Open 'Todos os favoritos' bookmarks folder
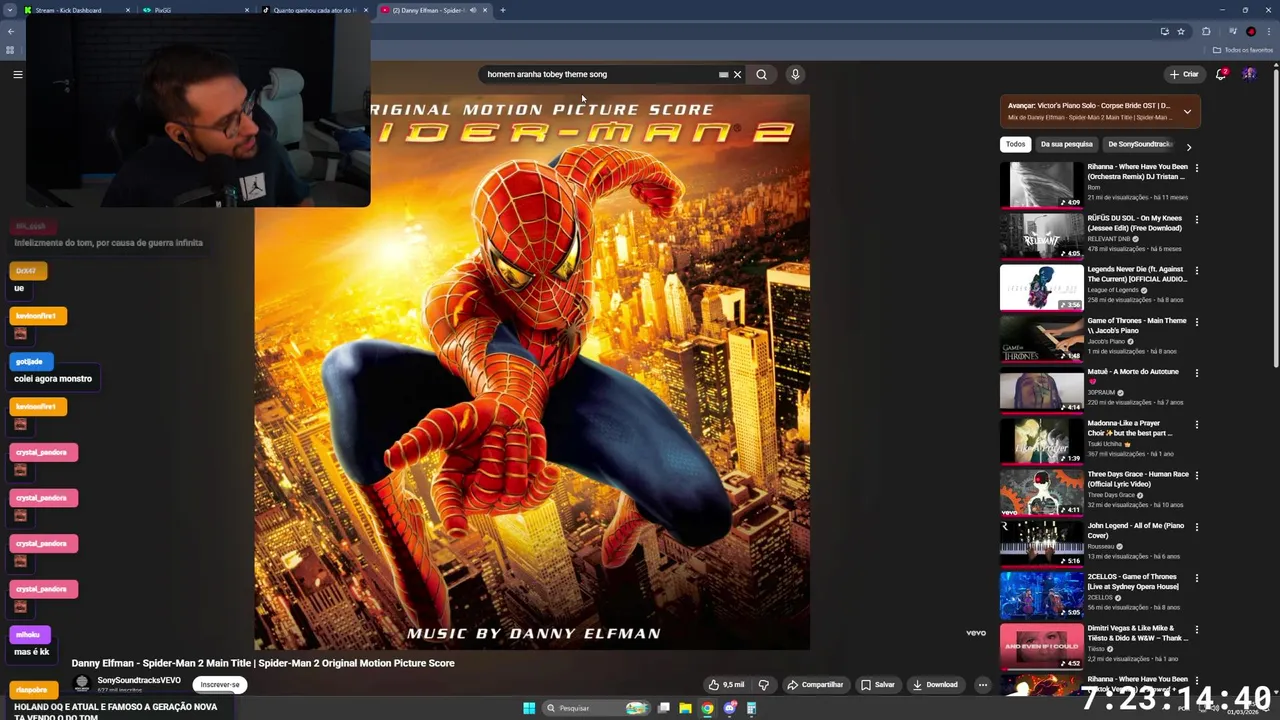This screenshot has height=720, width=1280. click(1243, 50)
